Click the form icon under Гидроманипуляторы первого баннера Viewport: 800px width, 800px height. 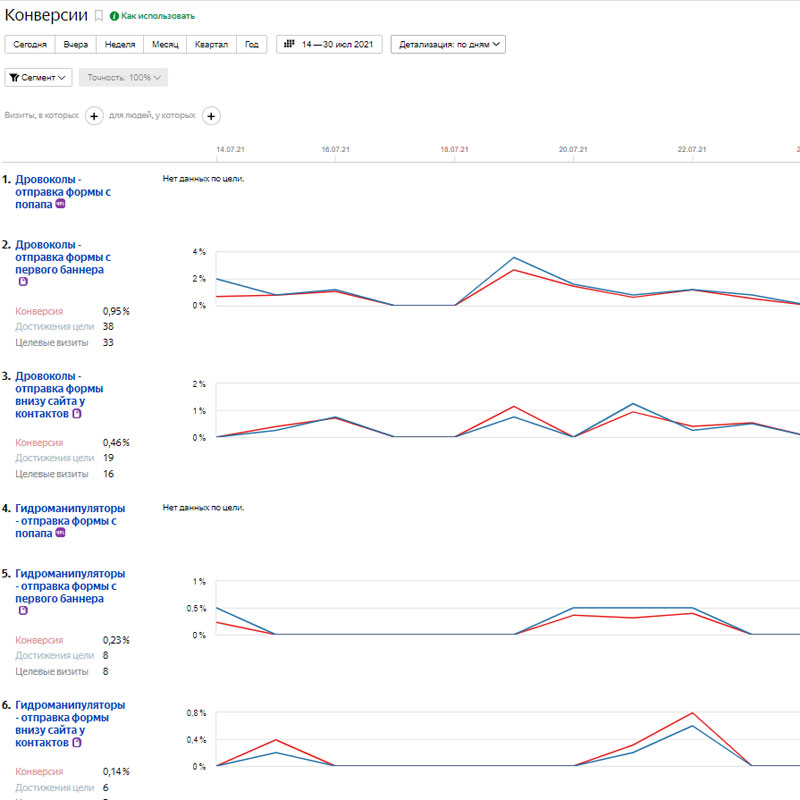[x=23, y=611]
